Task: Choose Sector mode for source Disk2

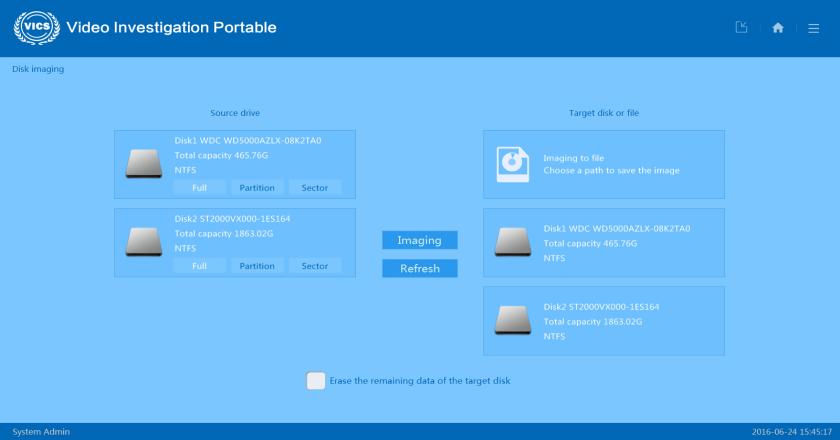Action: click(x=314, y=266)
